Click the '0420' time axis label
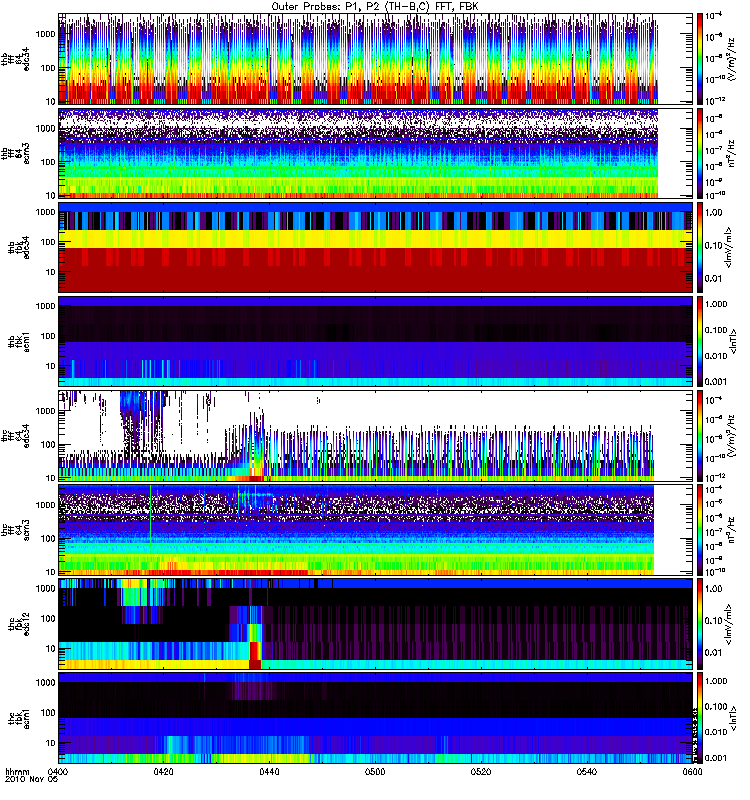Screen dimensions: 750x800 (163, 772)
